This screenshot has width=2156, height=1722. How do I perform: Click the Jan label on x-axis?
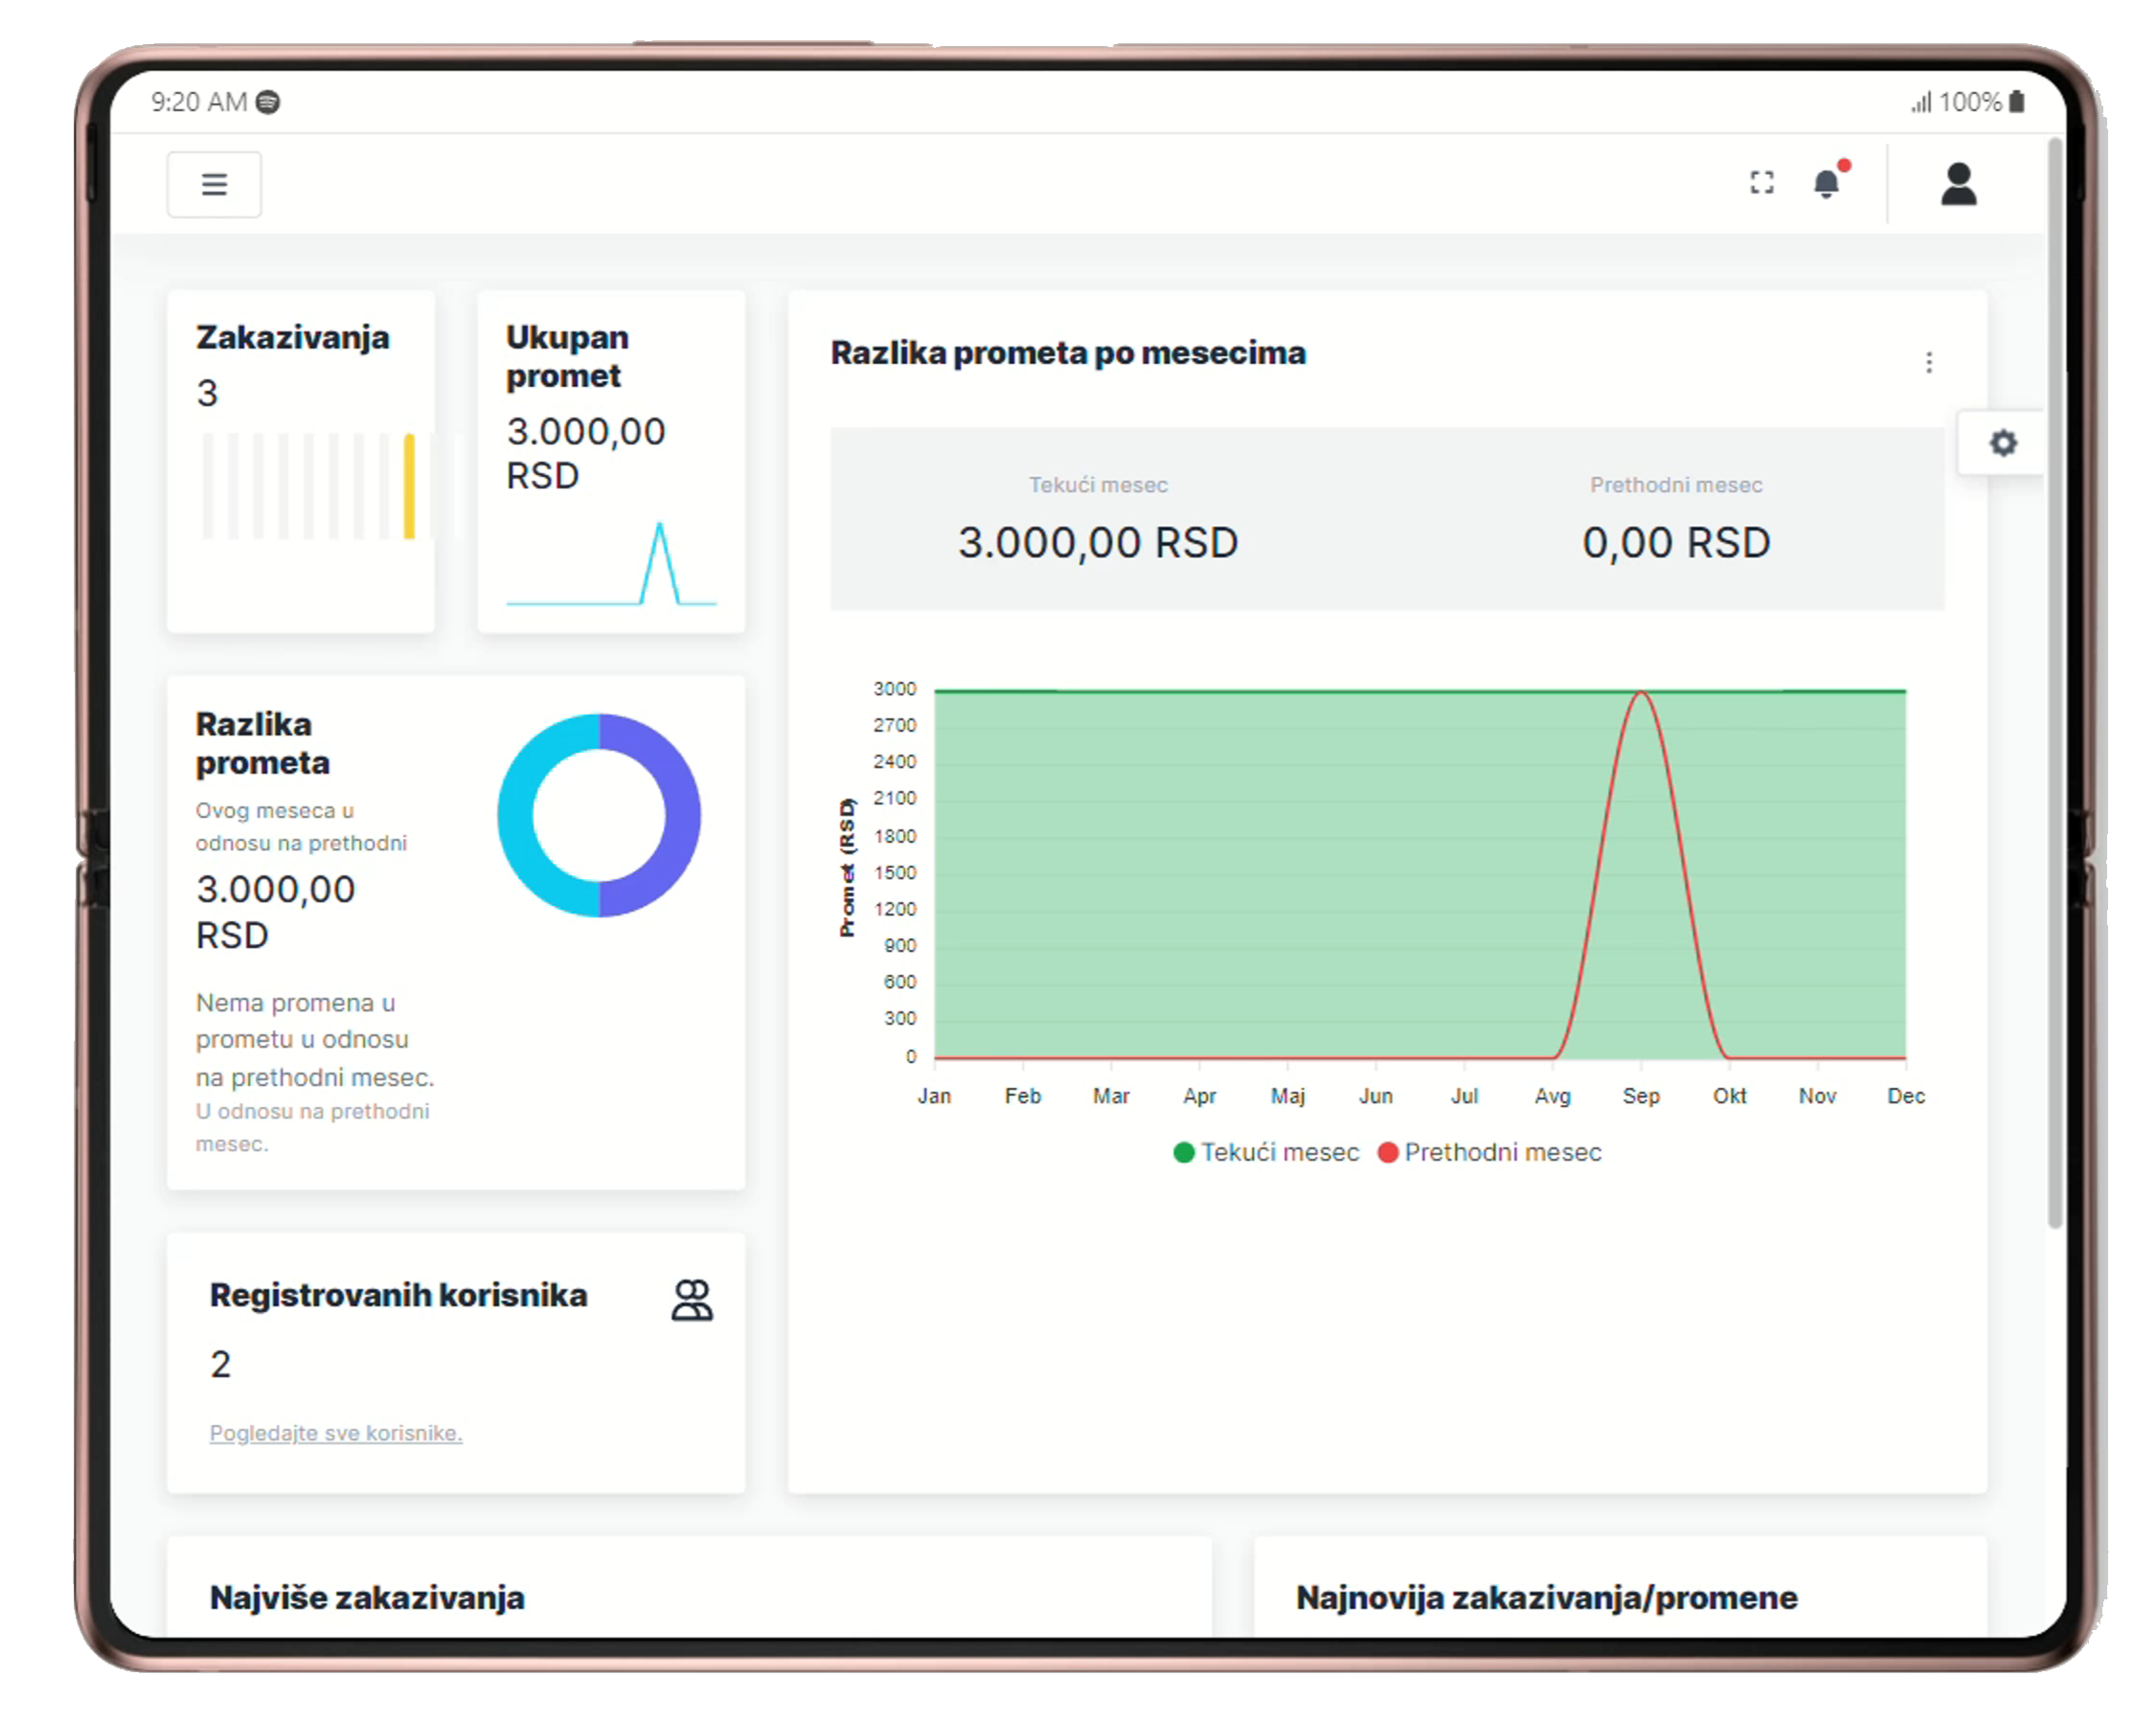[934, 1095]
